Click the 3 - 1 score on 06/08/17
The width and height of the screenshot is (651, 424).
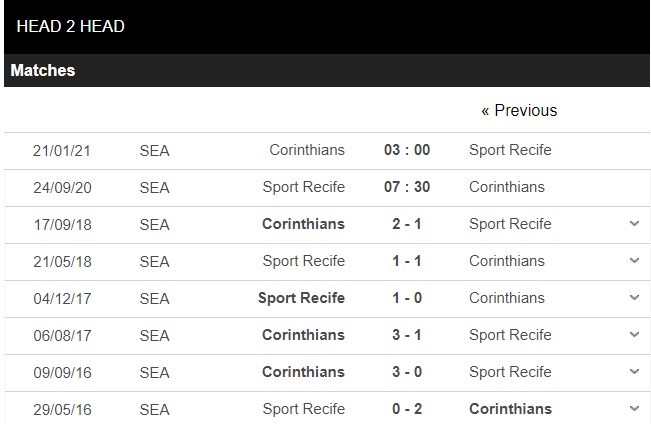pos(407,335)
